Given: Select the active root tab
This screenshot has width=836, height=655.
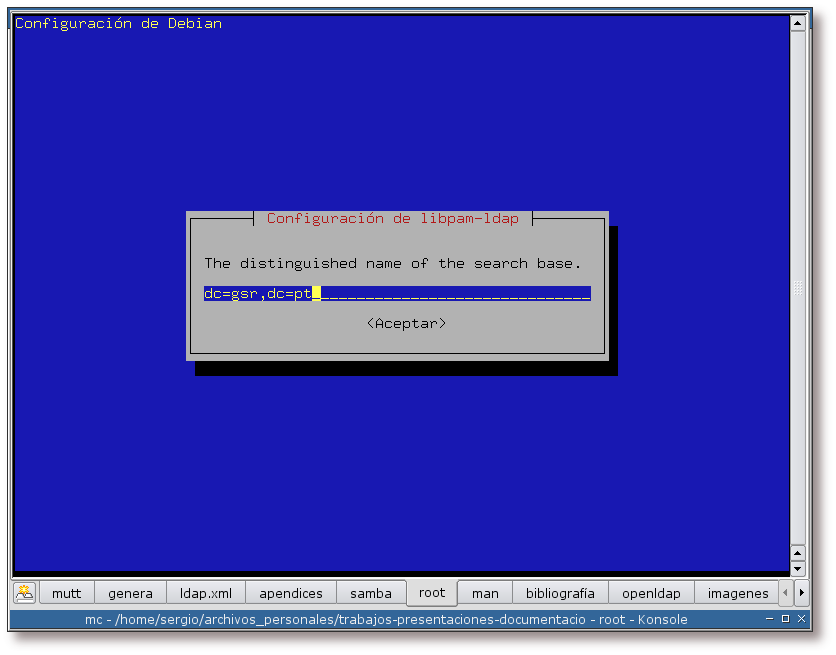Looking at the screenshot, I should [x=432, y=592].
